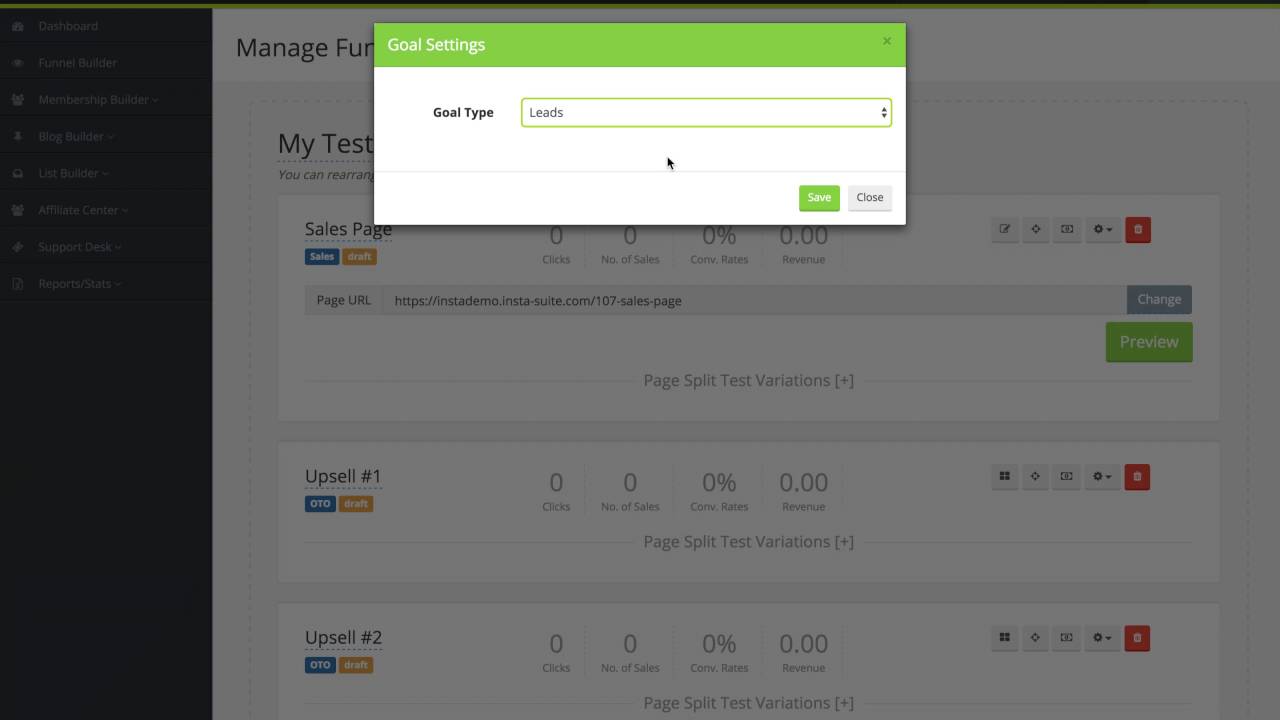Open the gear settings dropdown for Sales Page

coord(1103,230)
